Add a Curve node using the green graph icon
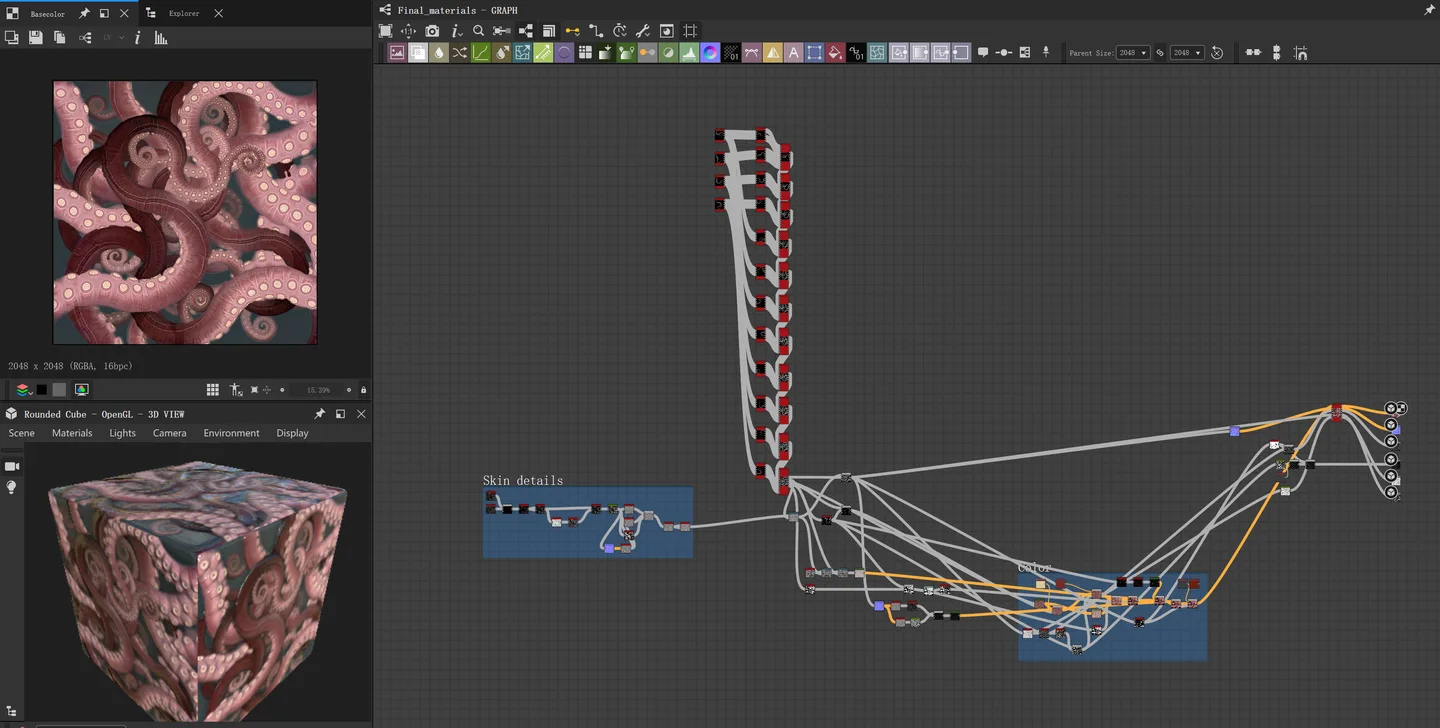Viewport: 1440px width, 728px height. 481,53
